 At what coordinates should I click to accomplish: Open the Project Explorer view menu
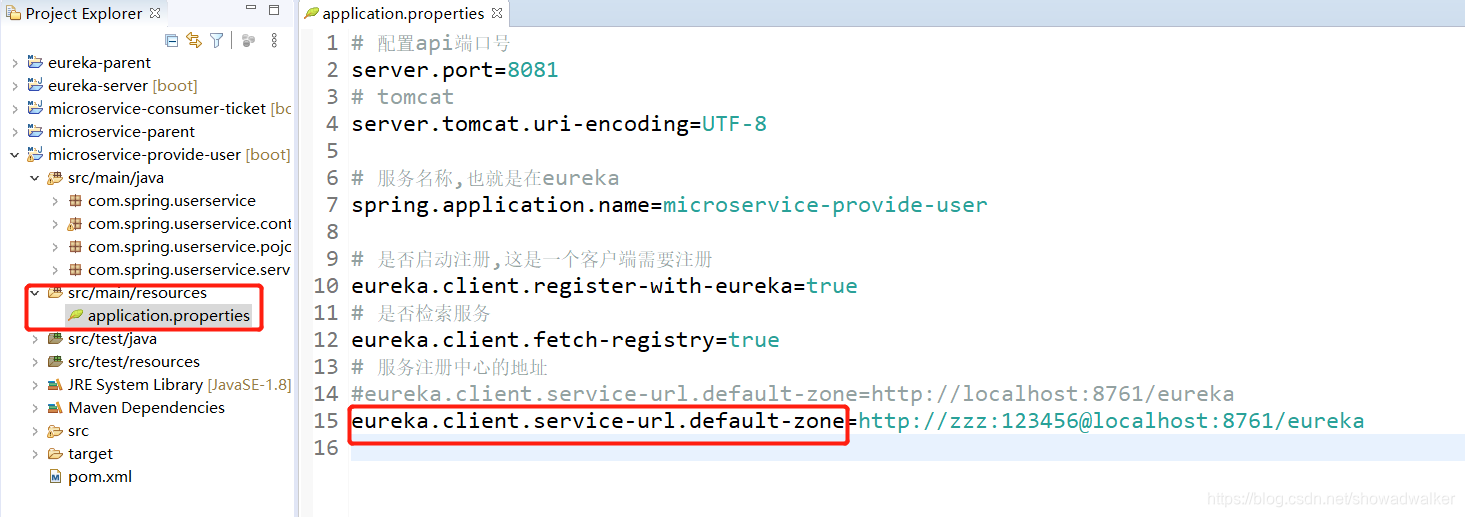pyautogui.click(x=274, y=40)
